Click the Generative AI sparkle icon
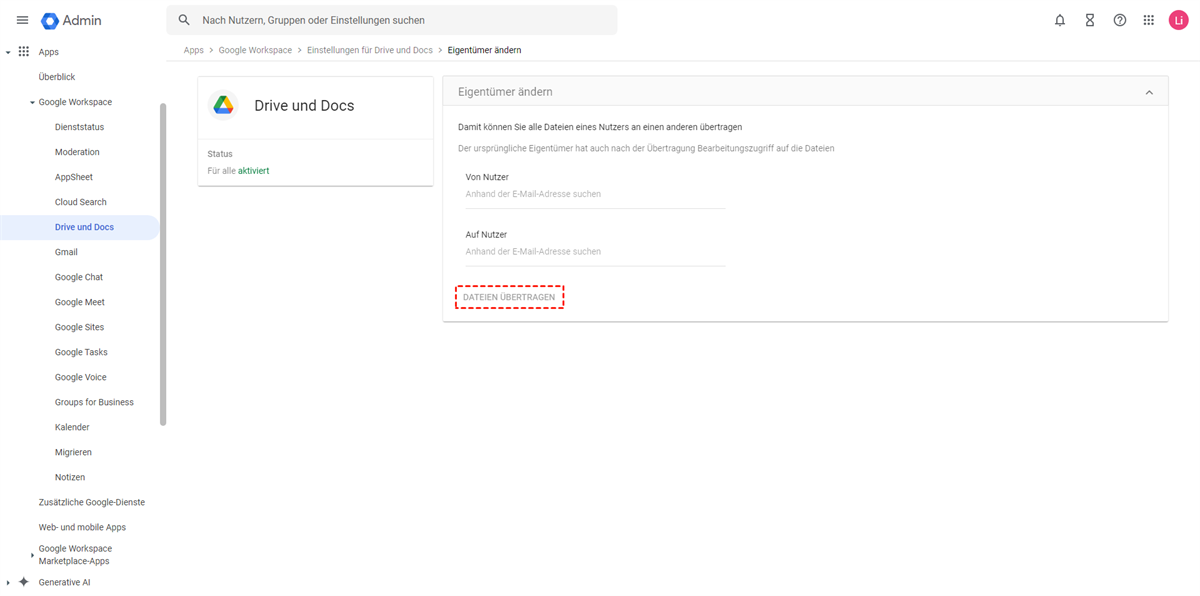Screen dimensions: 1200x596 click(x=24, y=582)
